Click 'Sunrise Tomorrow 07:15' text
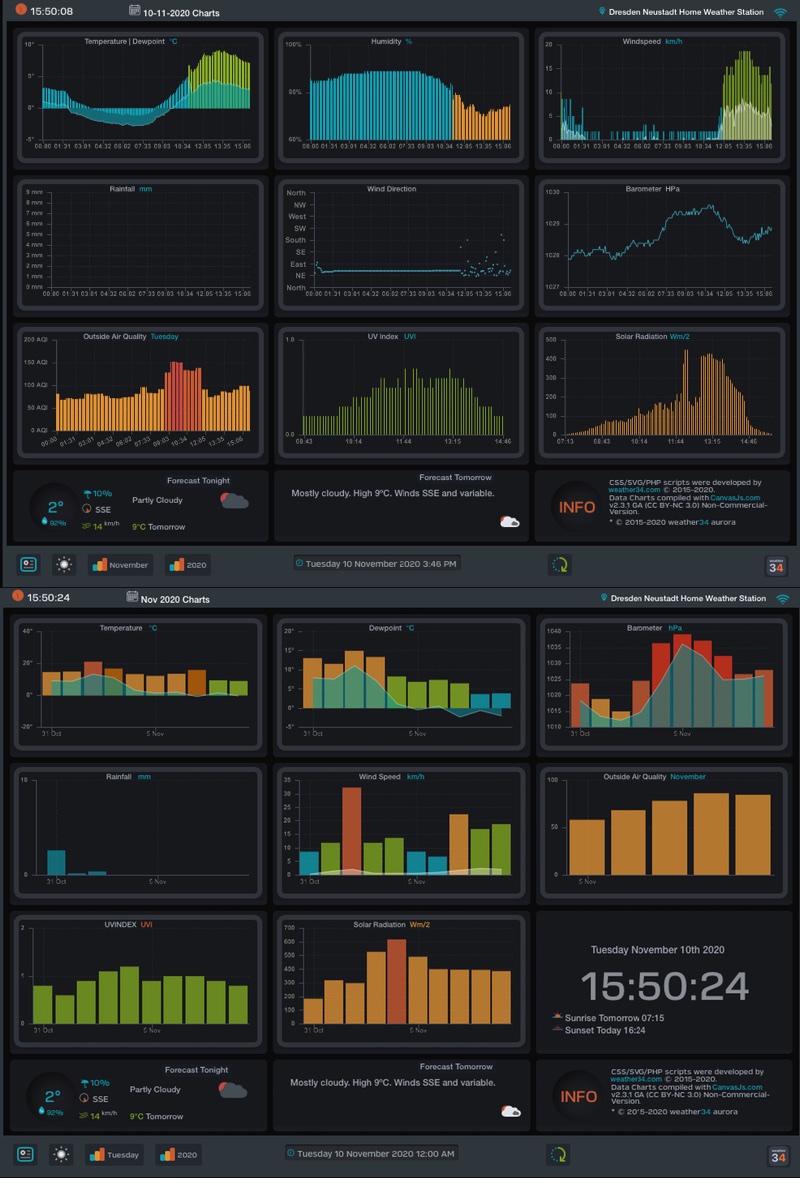The width and height of the screenshot is (800, 1200). pos(614,1017)
